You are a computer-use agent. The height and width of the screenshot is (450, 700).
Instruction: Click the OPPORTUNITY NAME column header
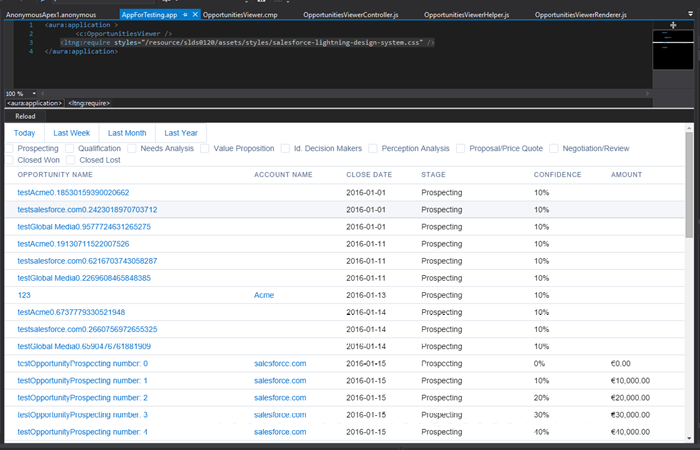[x=55, y=175]
